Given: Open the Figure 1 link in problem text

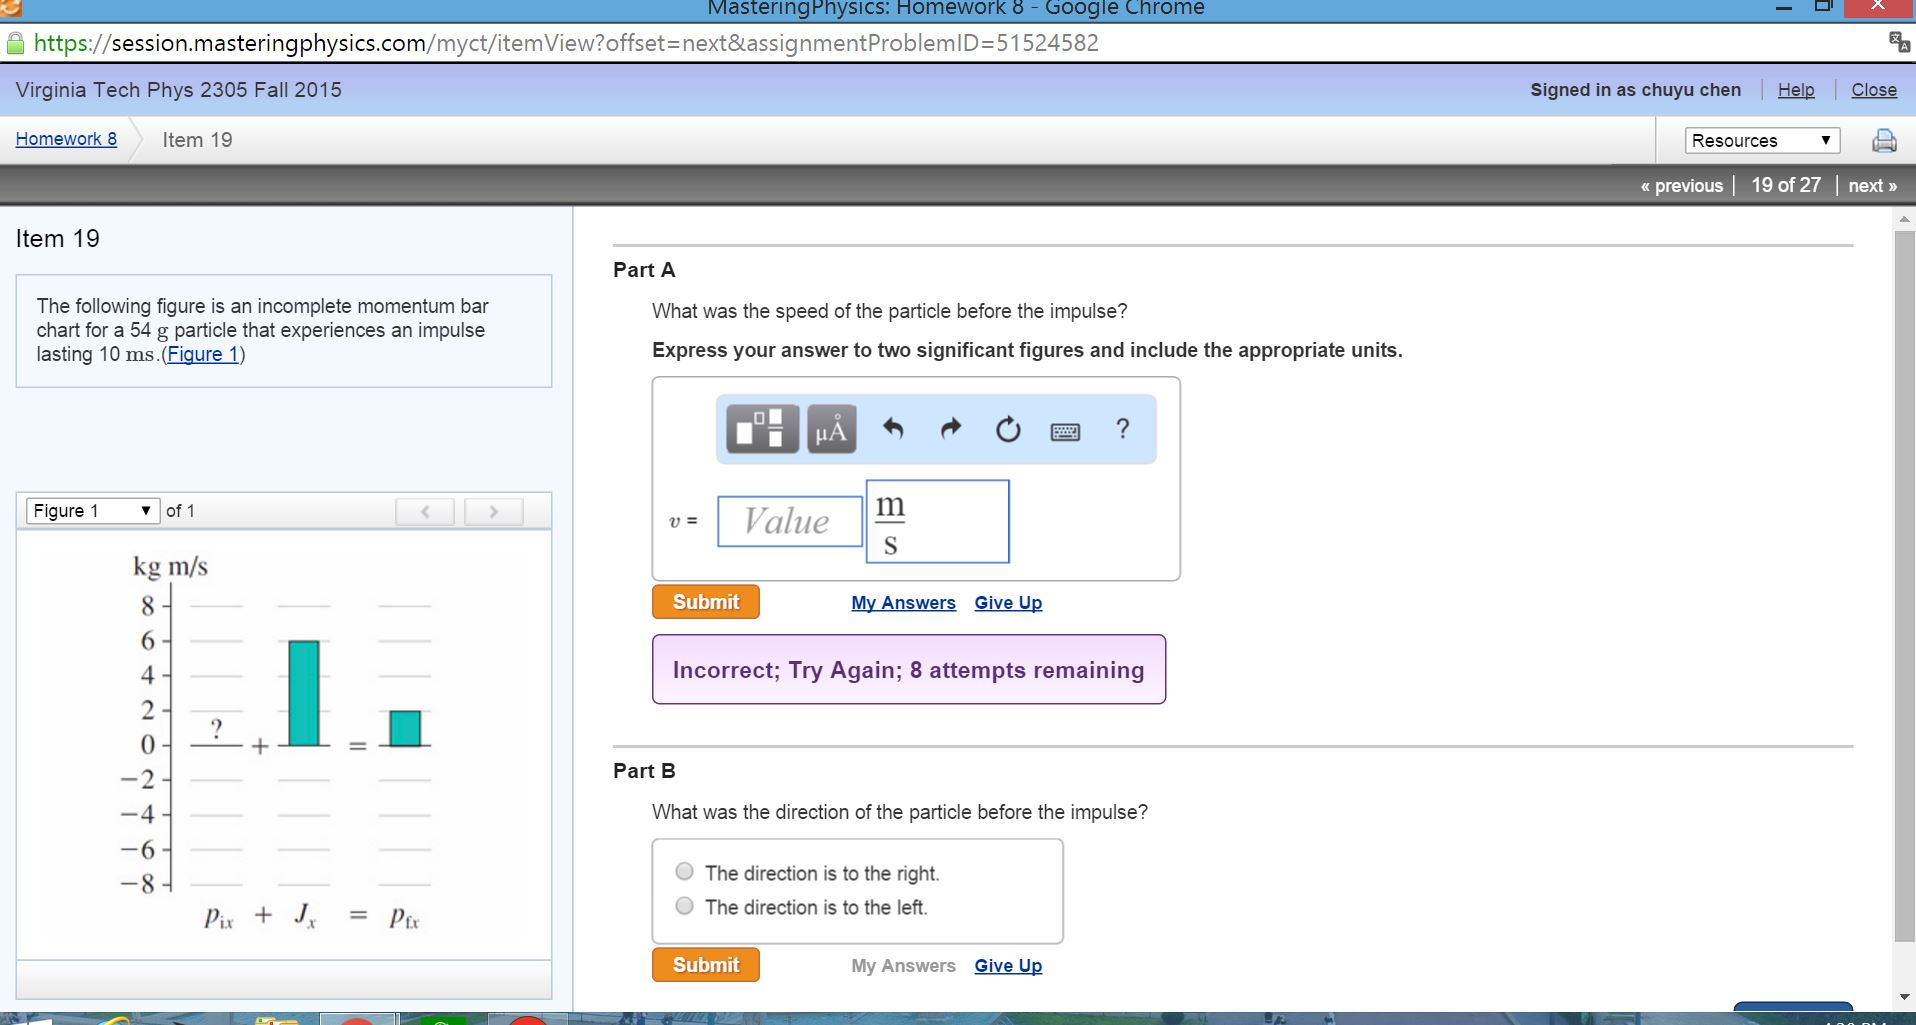Looking at the screenshot, I should [x=203, y=354].
